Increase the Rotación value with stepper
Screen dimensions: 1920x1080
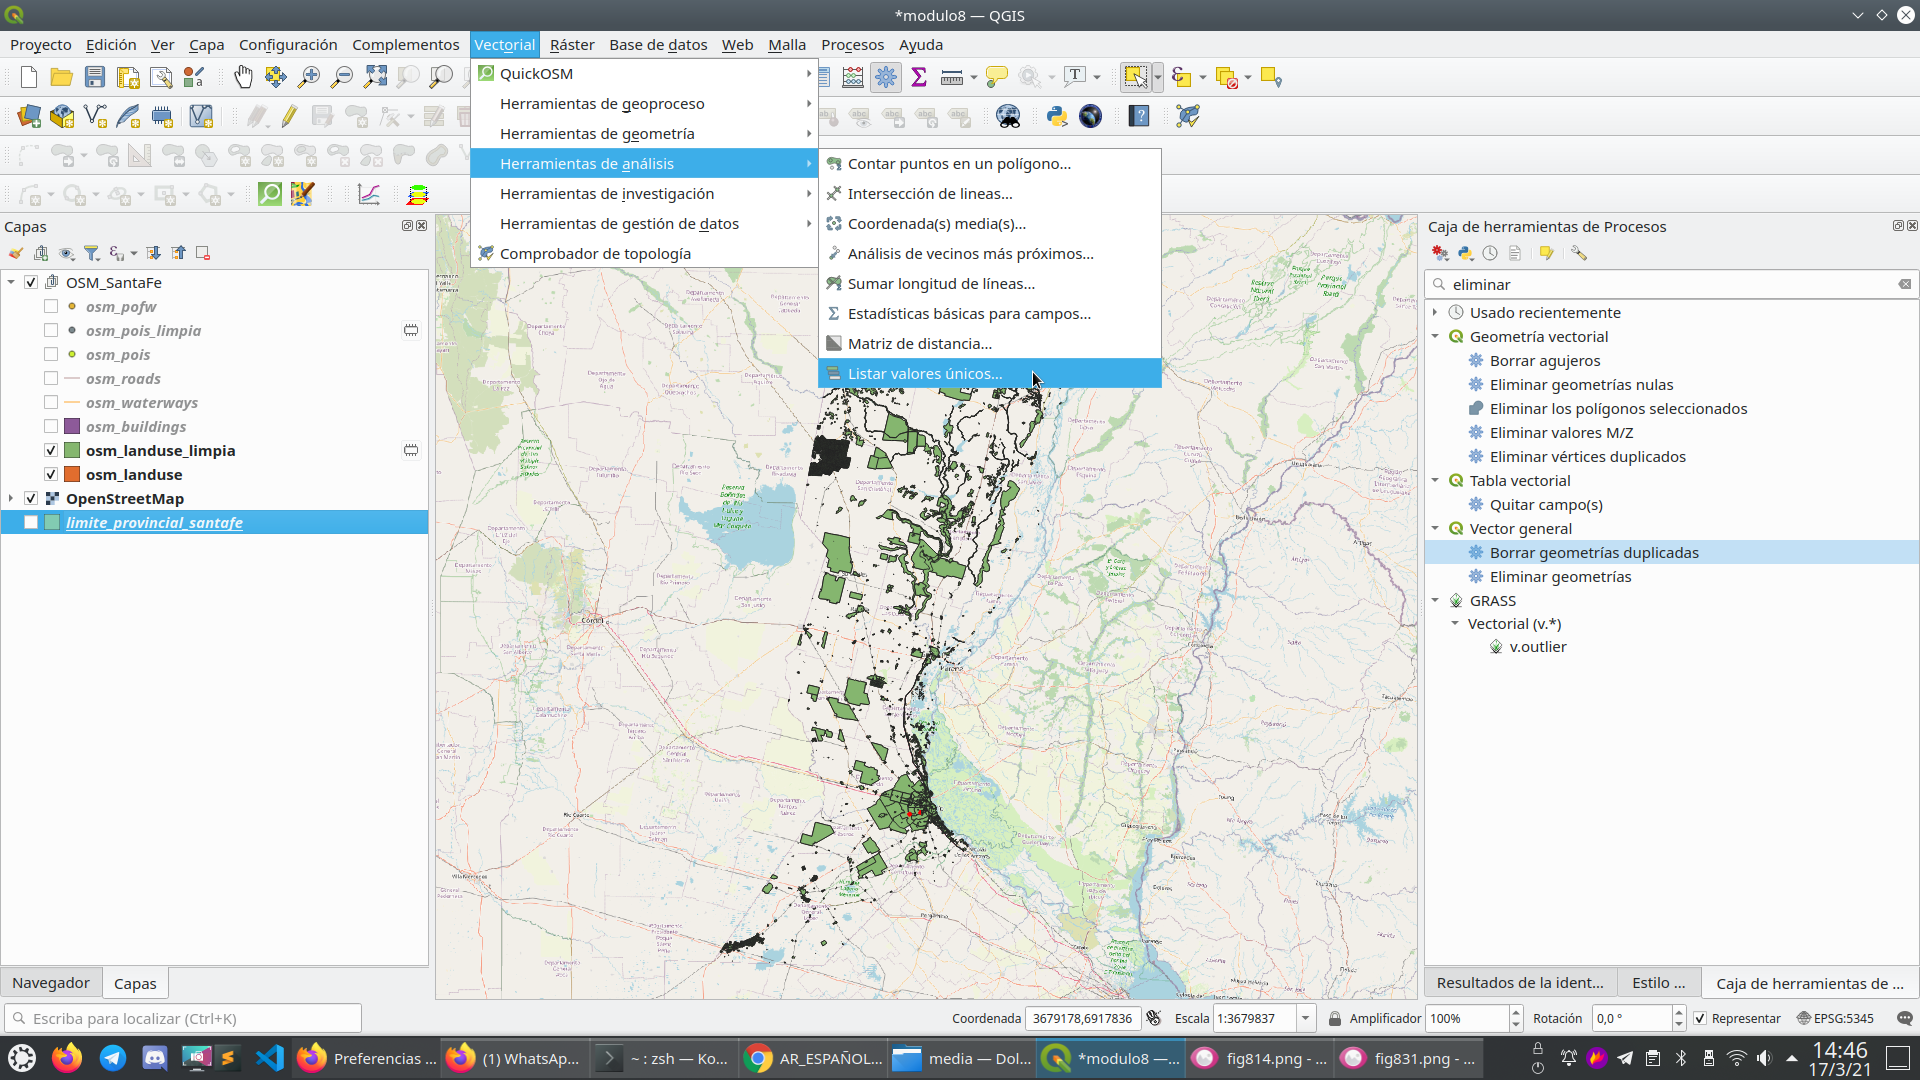[x=1679, y=1012]
